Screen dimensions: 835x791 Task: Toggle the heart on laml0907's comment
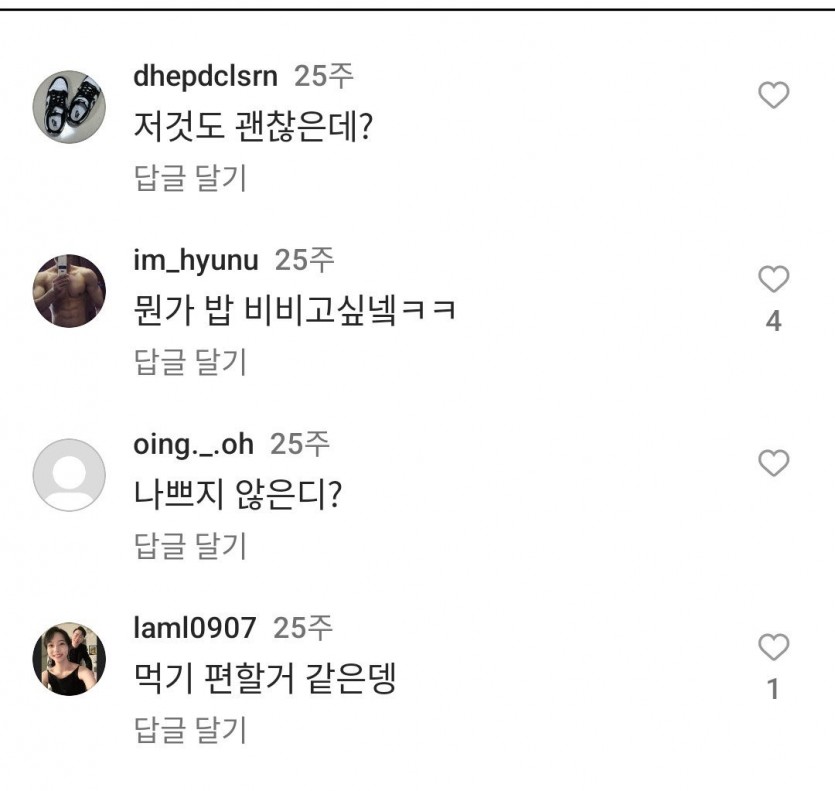pos(773,647)
